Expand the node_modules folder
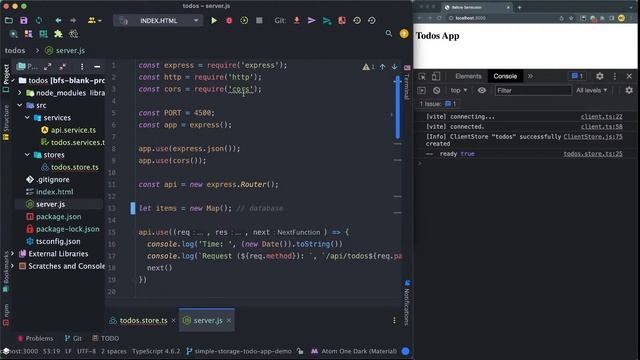The image size is (640, 360). pyautogui.click(x=20, y=93)
